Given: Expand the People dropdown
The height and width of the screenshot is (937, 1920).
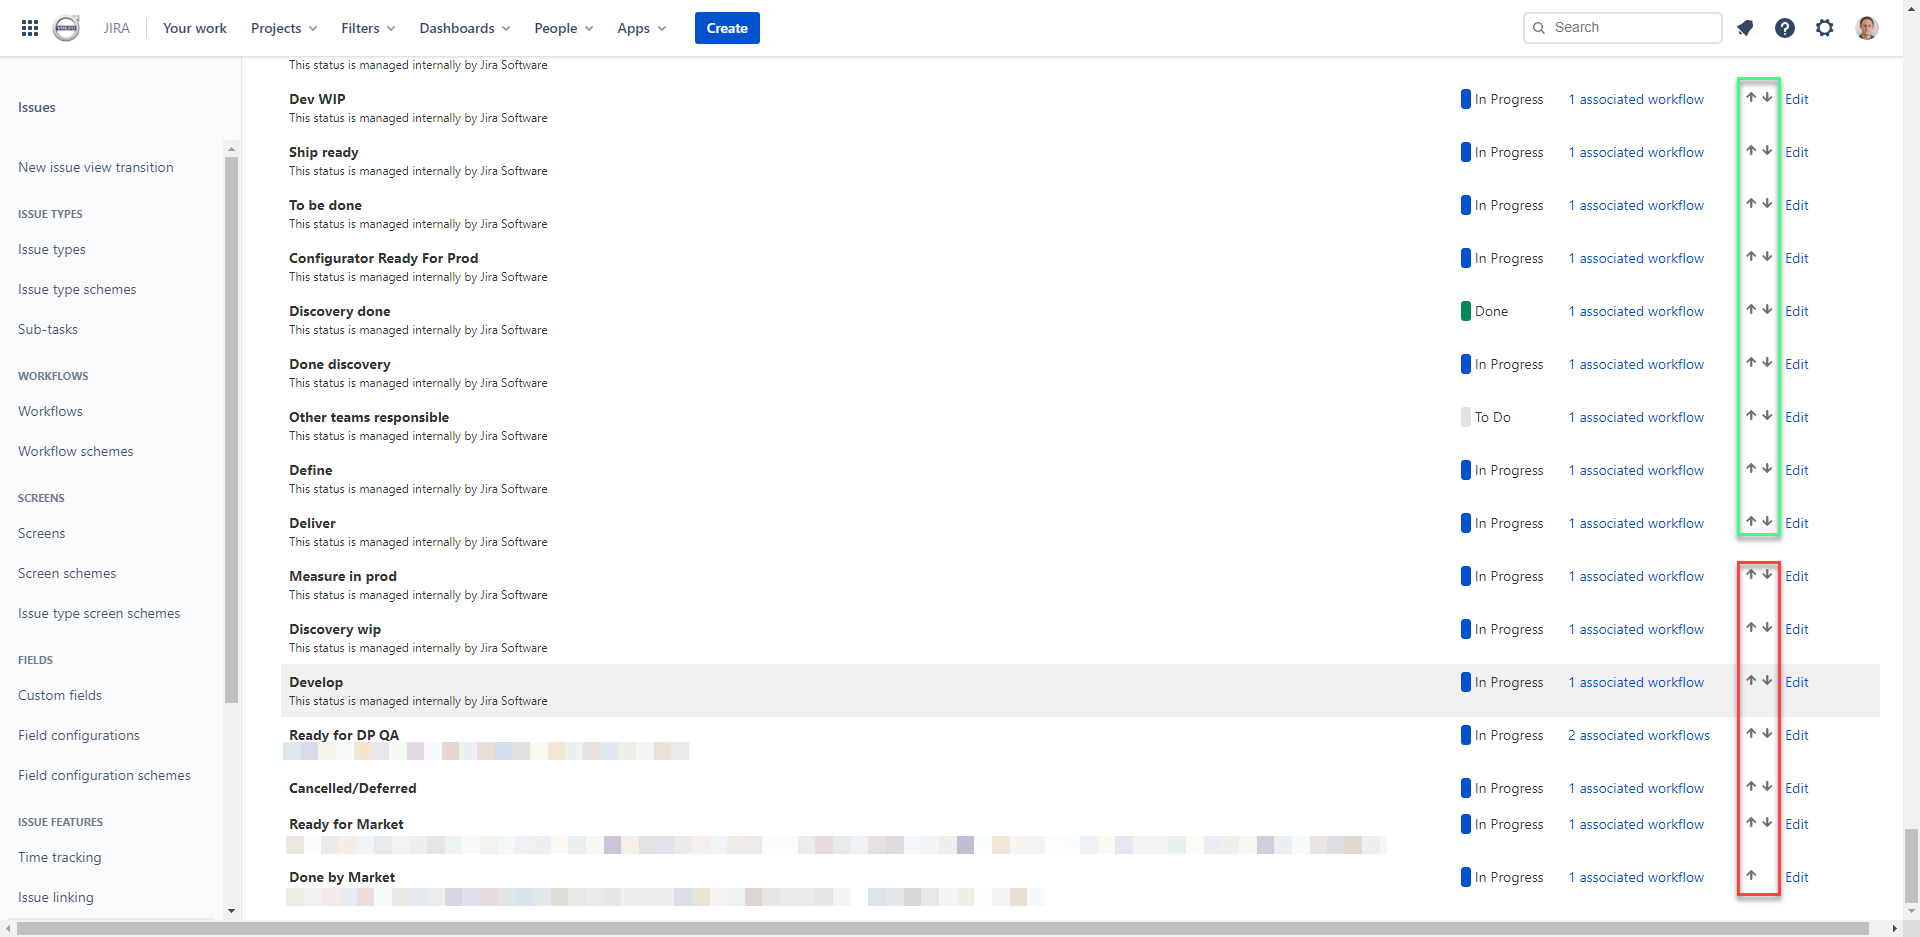Looking at the screenshot, I should click(x=564, y=28).
